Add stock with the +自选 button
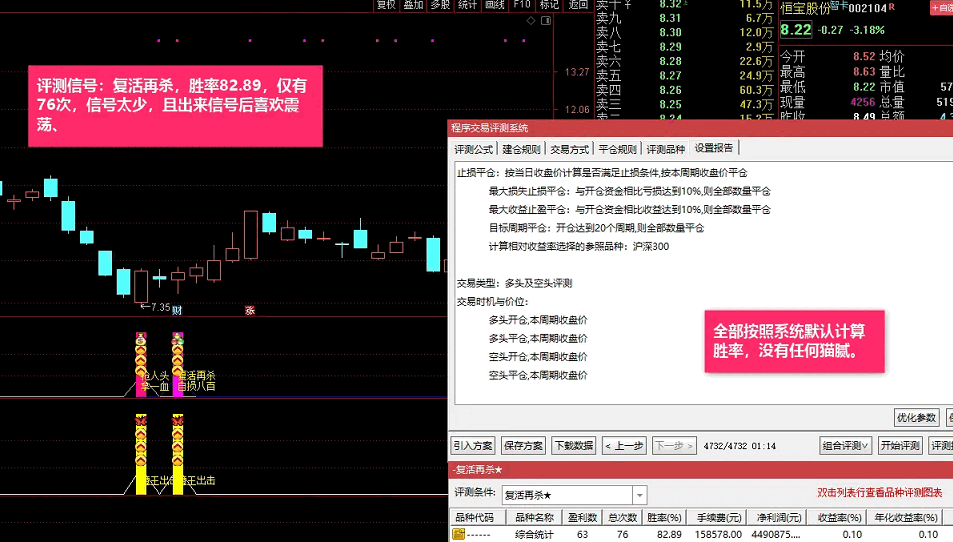Screen dimensions: 953x542 942,7
